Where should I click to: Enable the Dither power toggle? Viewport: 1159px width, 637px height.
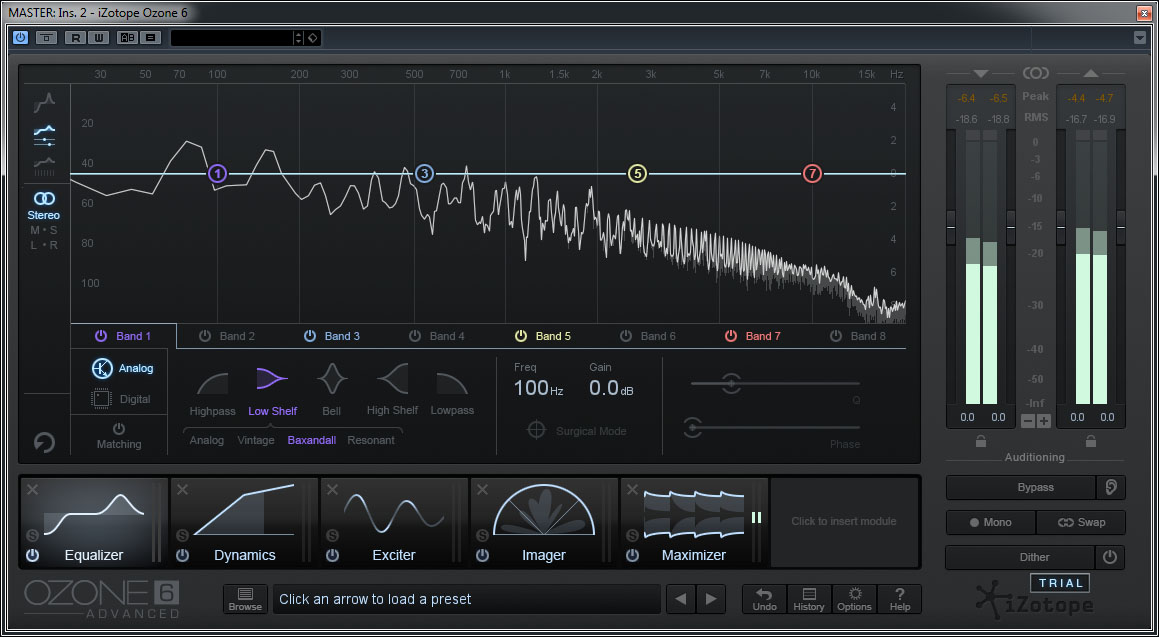coord(1109,557)
